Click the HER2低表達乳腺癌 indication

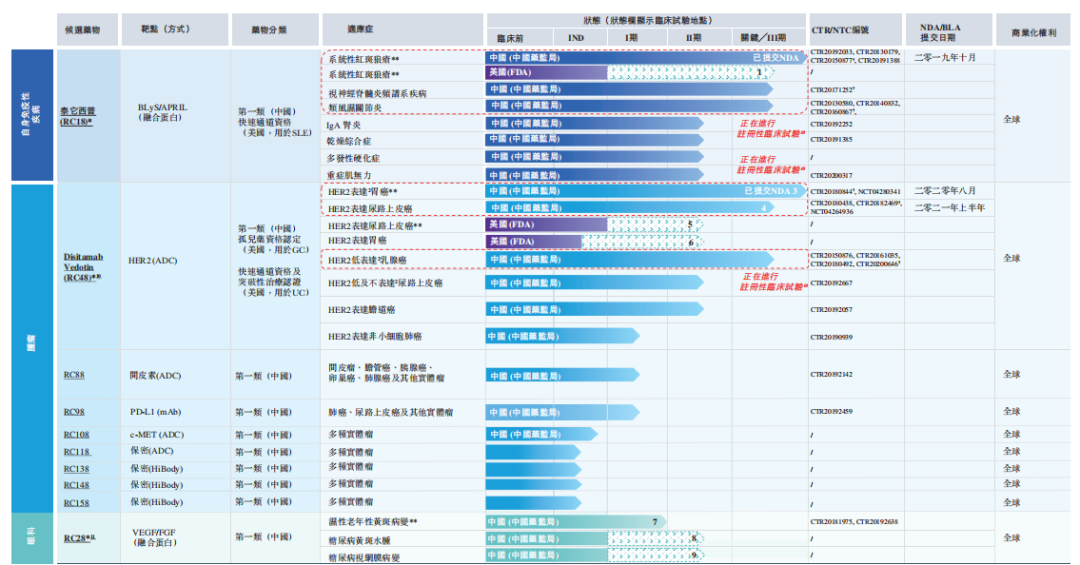click(367, 260)
